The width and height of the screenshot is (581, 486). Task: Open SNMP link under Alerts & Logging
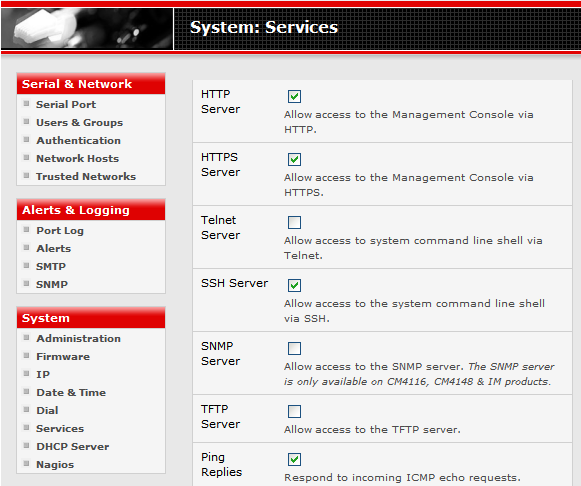52,284
